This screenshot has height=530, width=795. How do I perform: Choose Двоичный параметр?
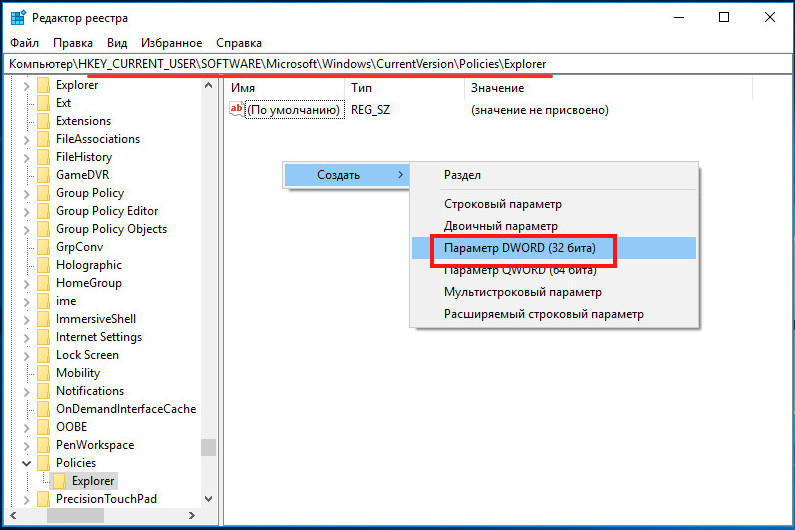click(x=554, y=226)
